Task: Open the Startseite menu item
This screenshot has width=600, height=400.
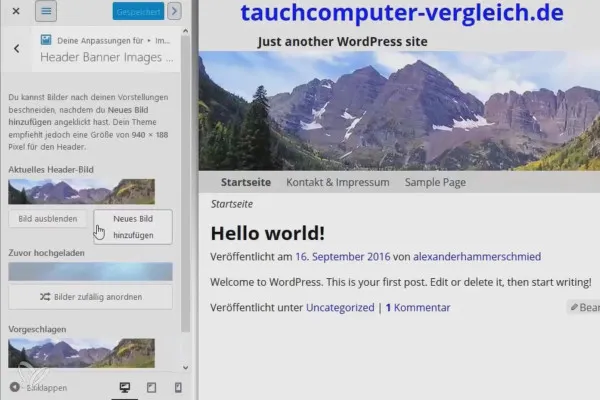Action: (x=246, y=182)
